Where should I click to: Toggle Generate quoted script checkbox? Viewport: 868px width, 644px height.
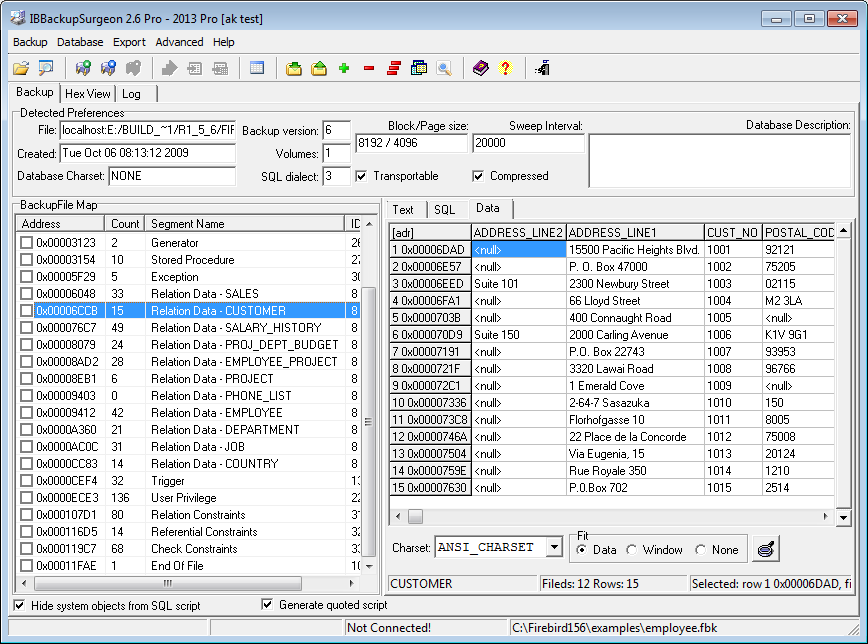tap(267, 605)
